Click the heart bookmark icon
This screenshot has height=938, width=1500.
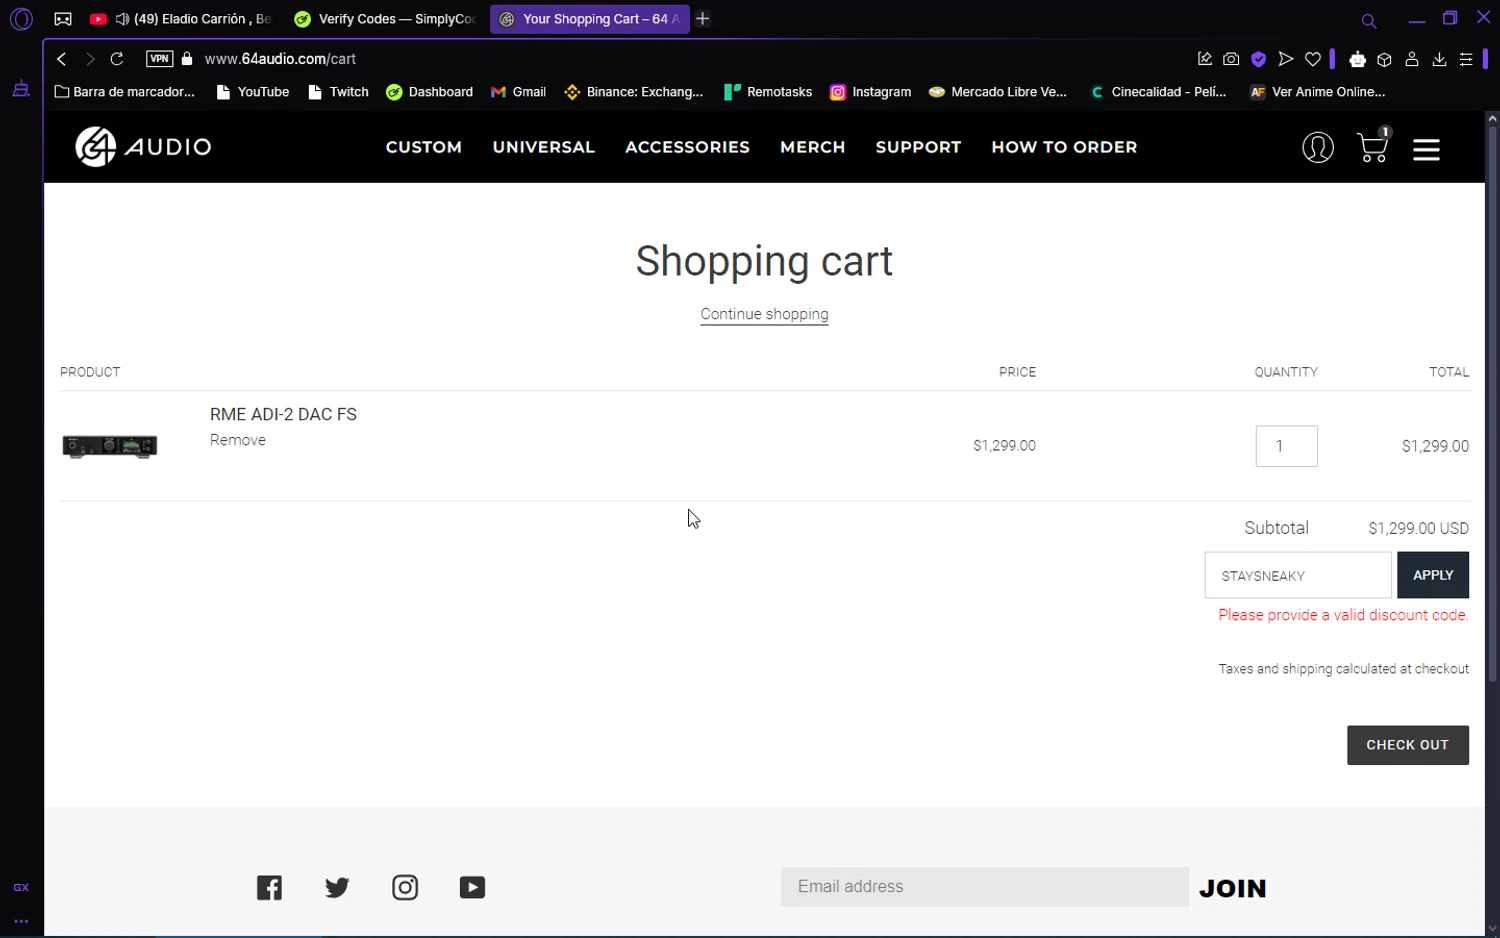click(x=1313, y=59)
